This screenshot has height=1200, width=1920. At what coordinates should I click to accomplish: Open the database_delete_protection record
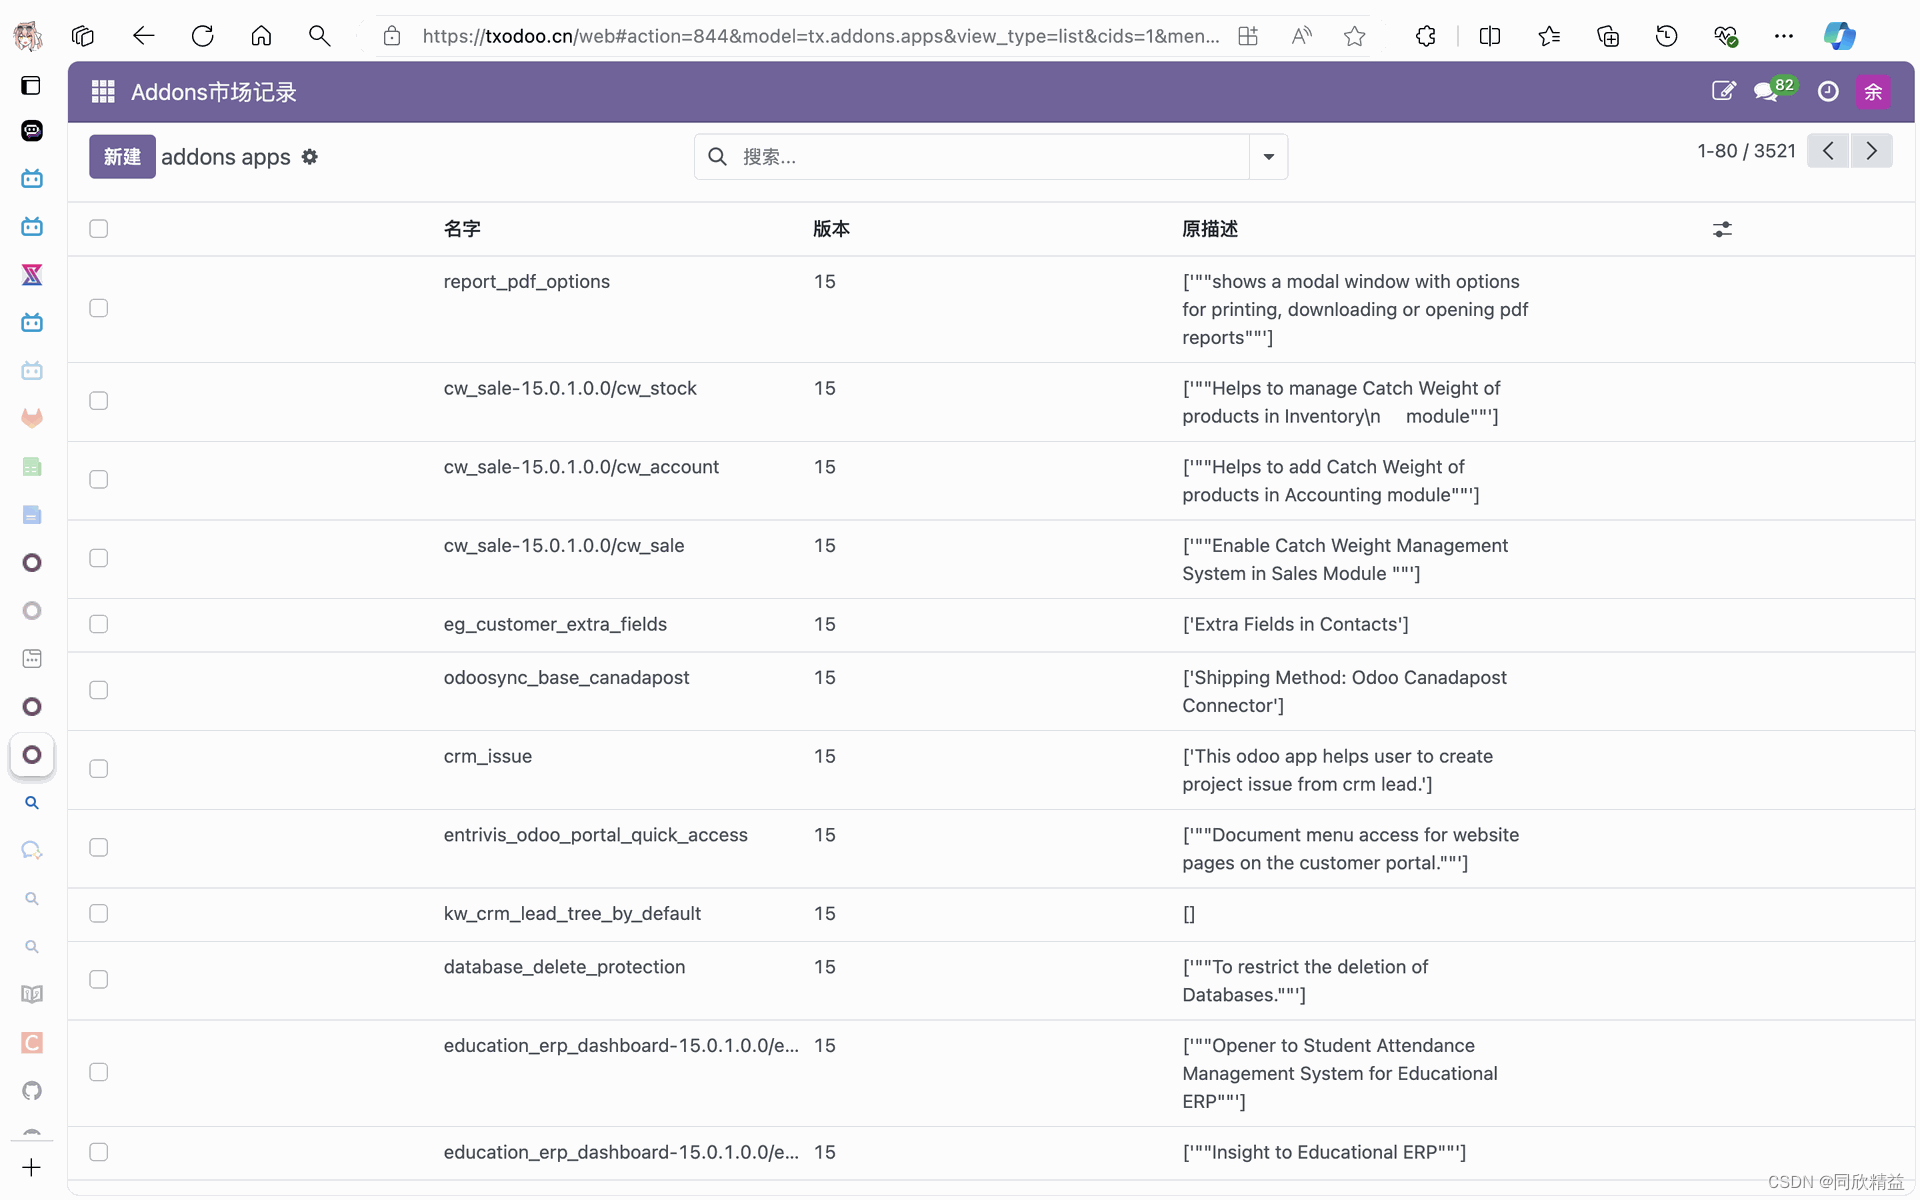click(564, 967)
